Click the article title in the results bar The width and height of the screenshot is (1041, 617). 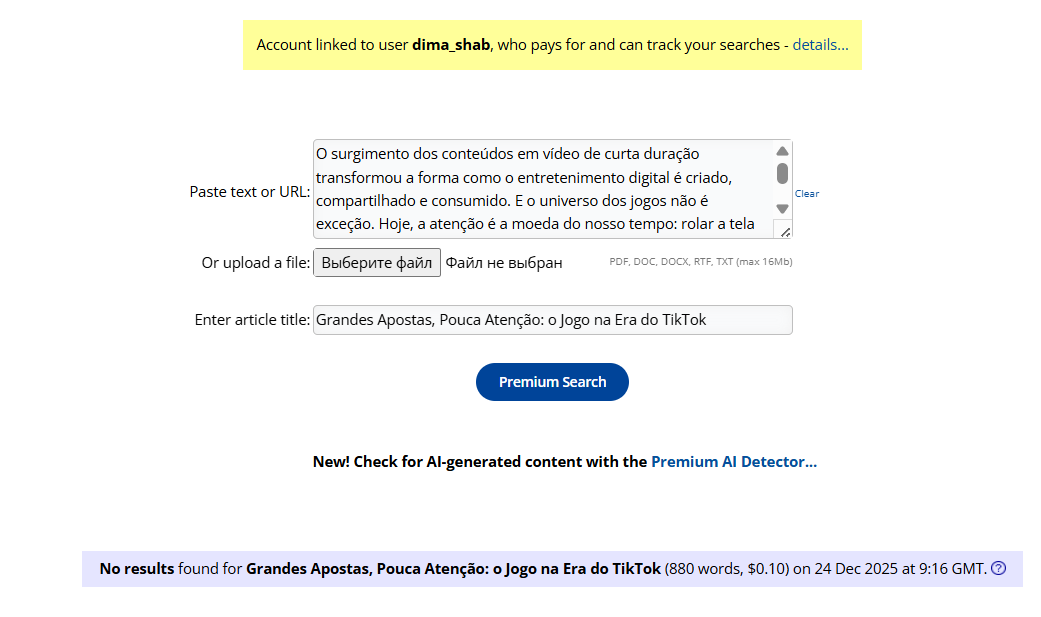click(453, 569)
